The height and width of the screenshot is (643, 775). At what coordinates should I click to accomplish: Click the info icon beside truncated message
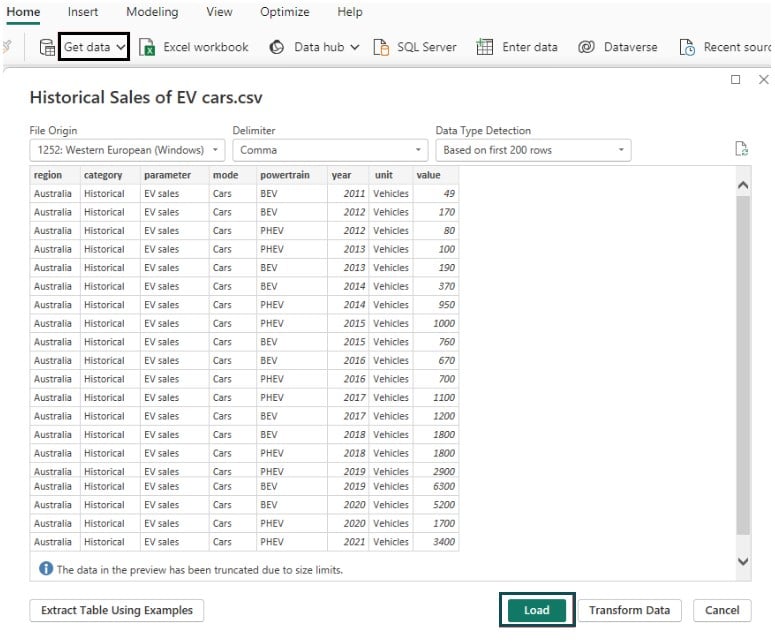pos(46,569)
